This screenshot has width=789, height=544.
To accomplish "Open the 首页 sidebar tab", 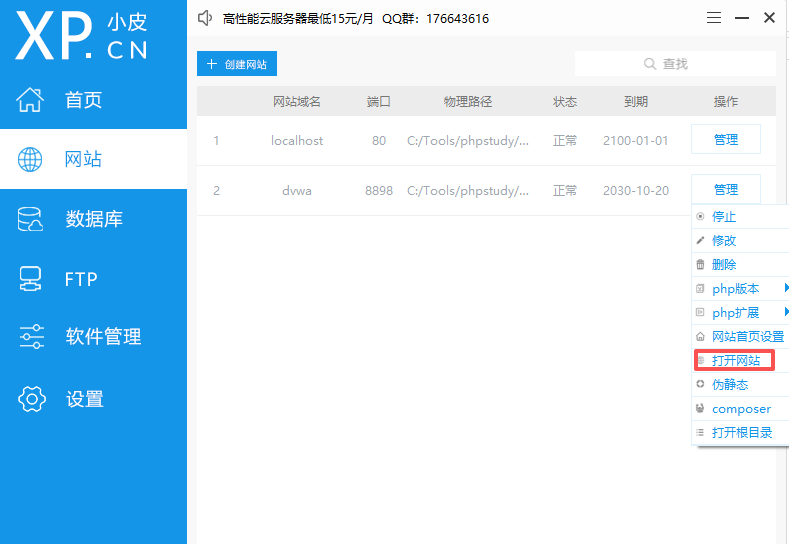I will coord(94,100).
